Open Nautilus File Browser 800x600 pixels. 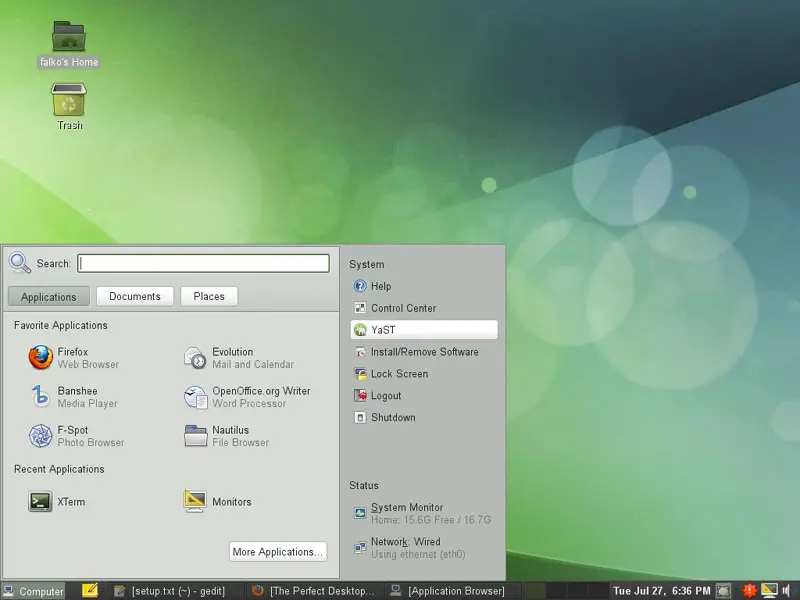click(226, 436)
